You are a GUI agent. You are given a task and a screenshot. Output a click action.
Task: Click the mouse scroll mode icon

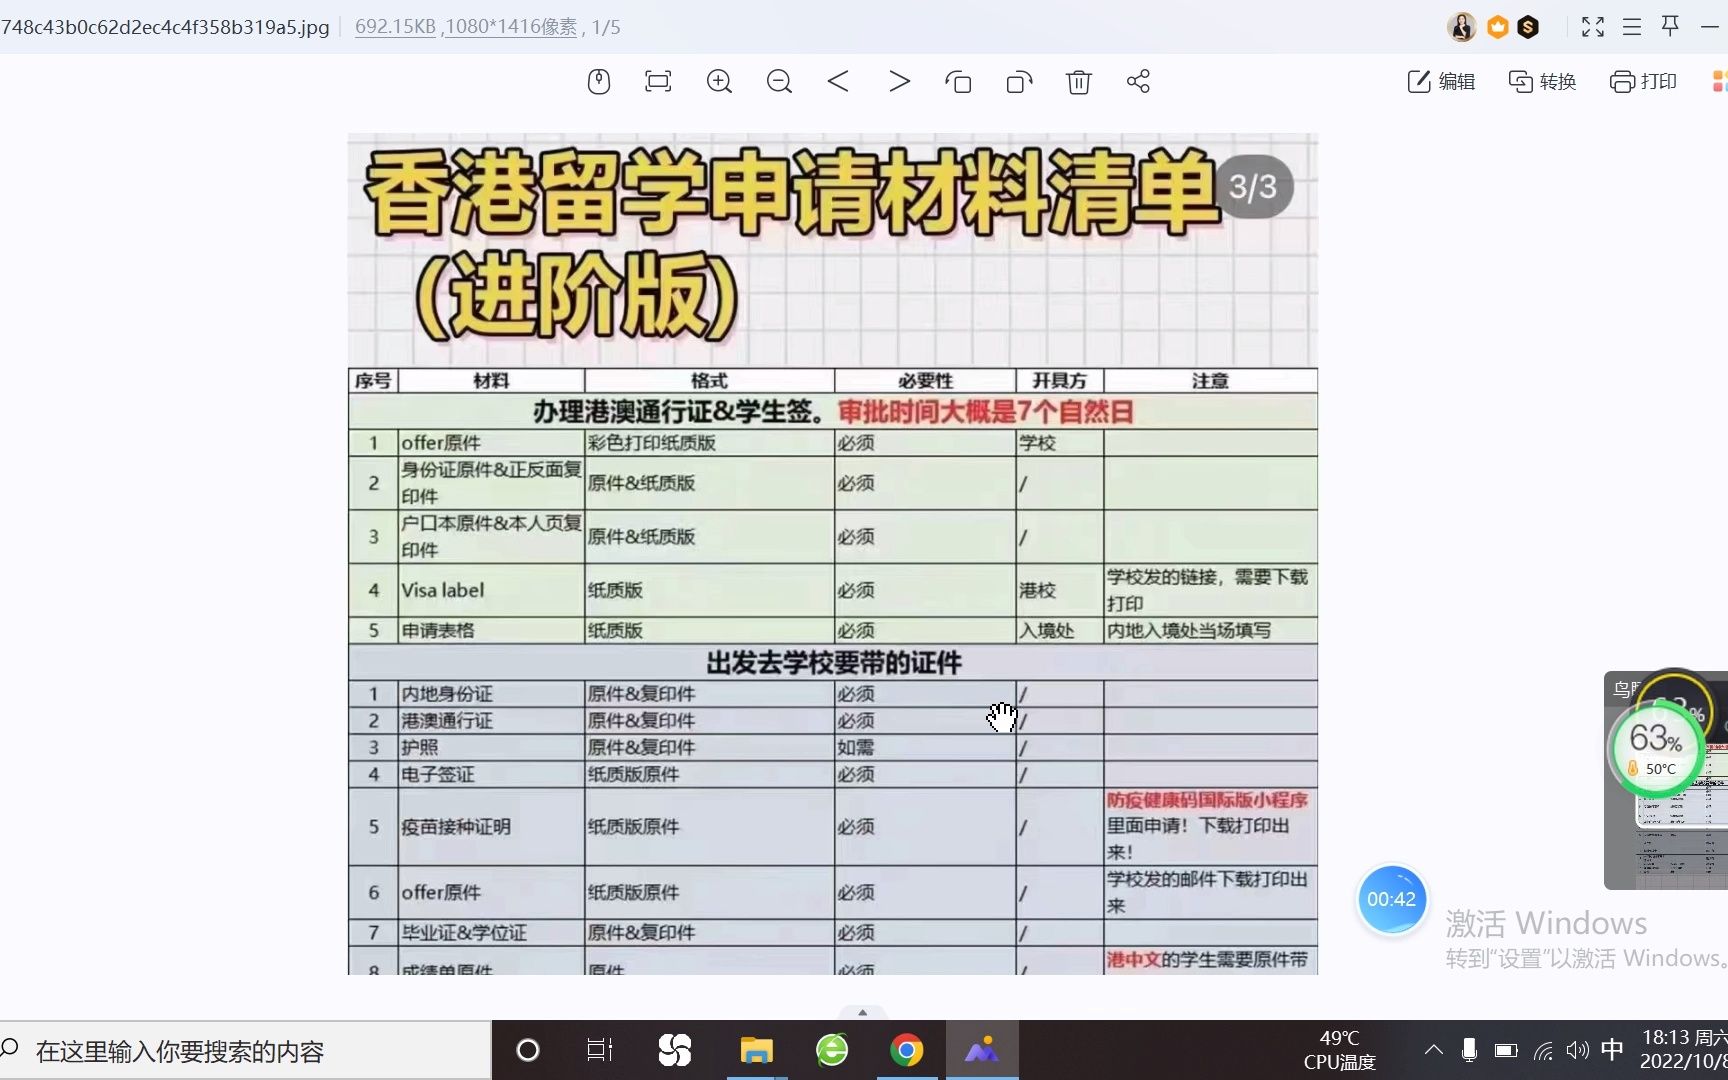[x=598, y=81]
